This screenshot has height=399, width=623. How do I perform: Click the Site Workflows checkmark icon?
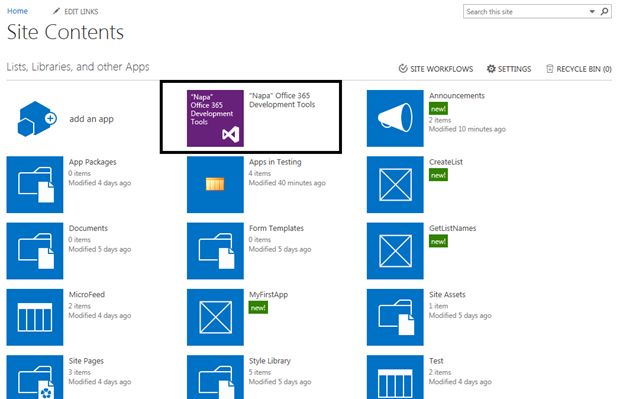[x=403, y=69]
